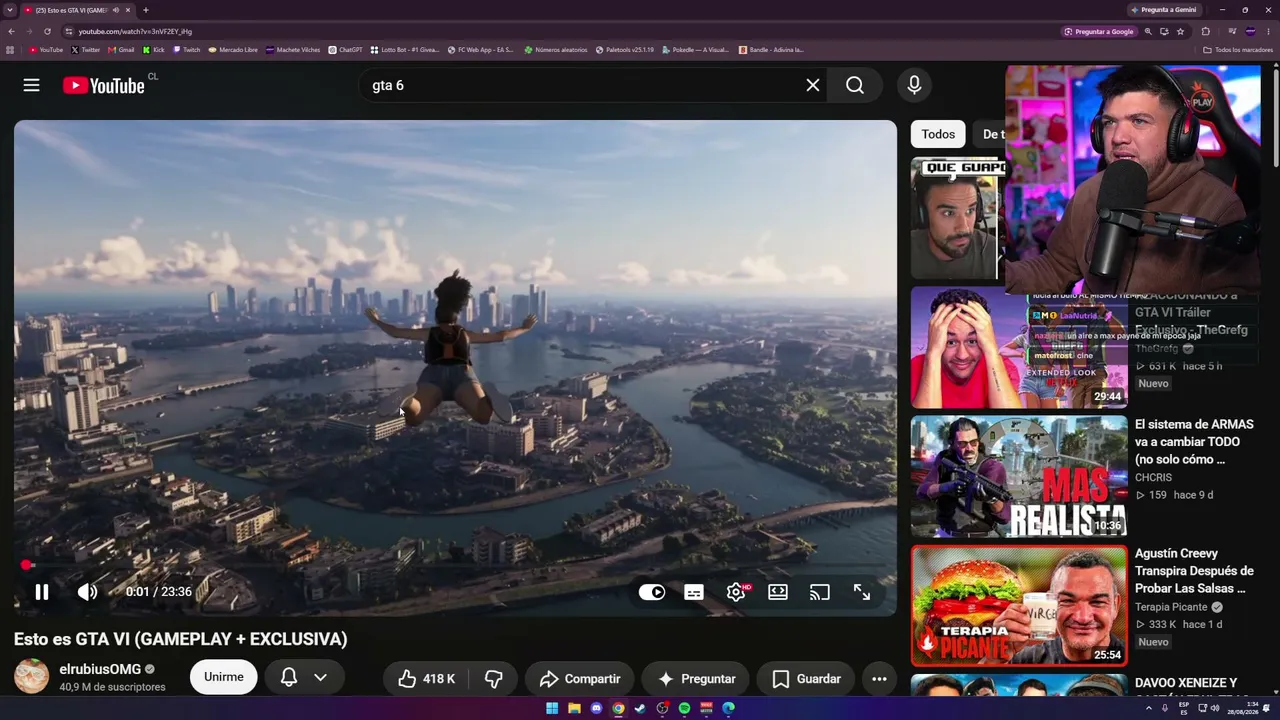Join the channel with Unirme
1280x720 pixels.
(224, 677)
